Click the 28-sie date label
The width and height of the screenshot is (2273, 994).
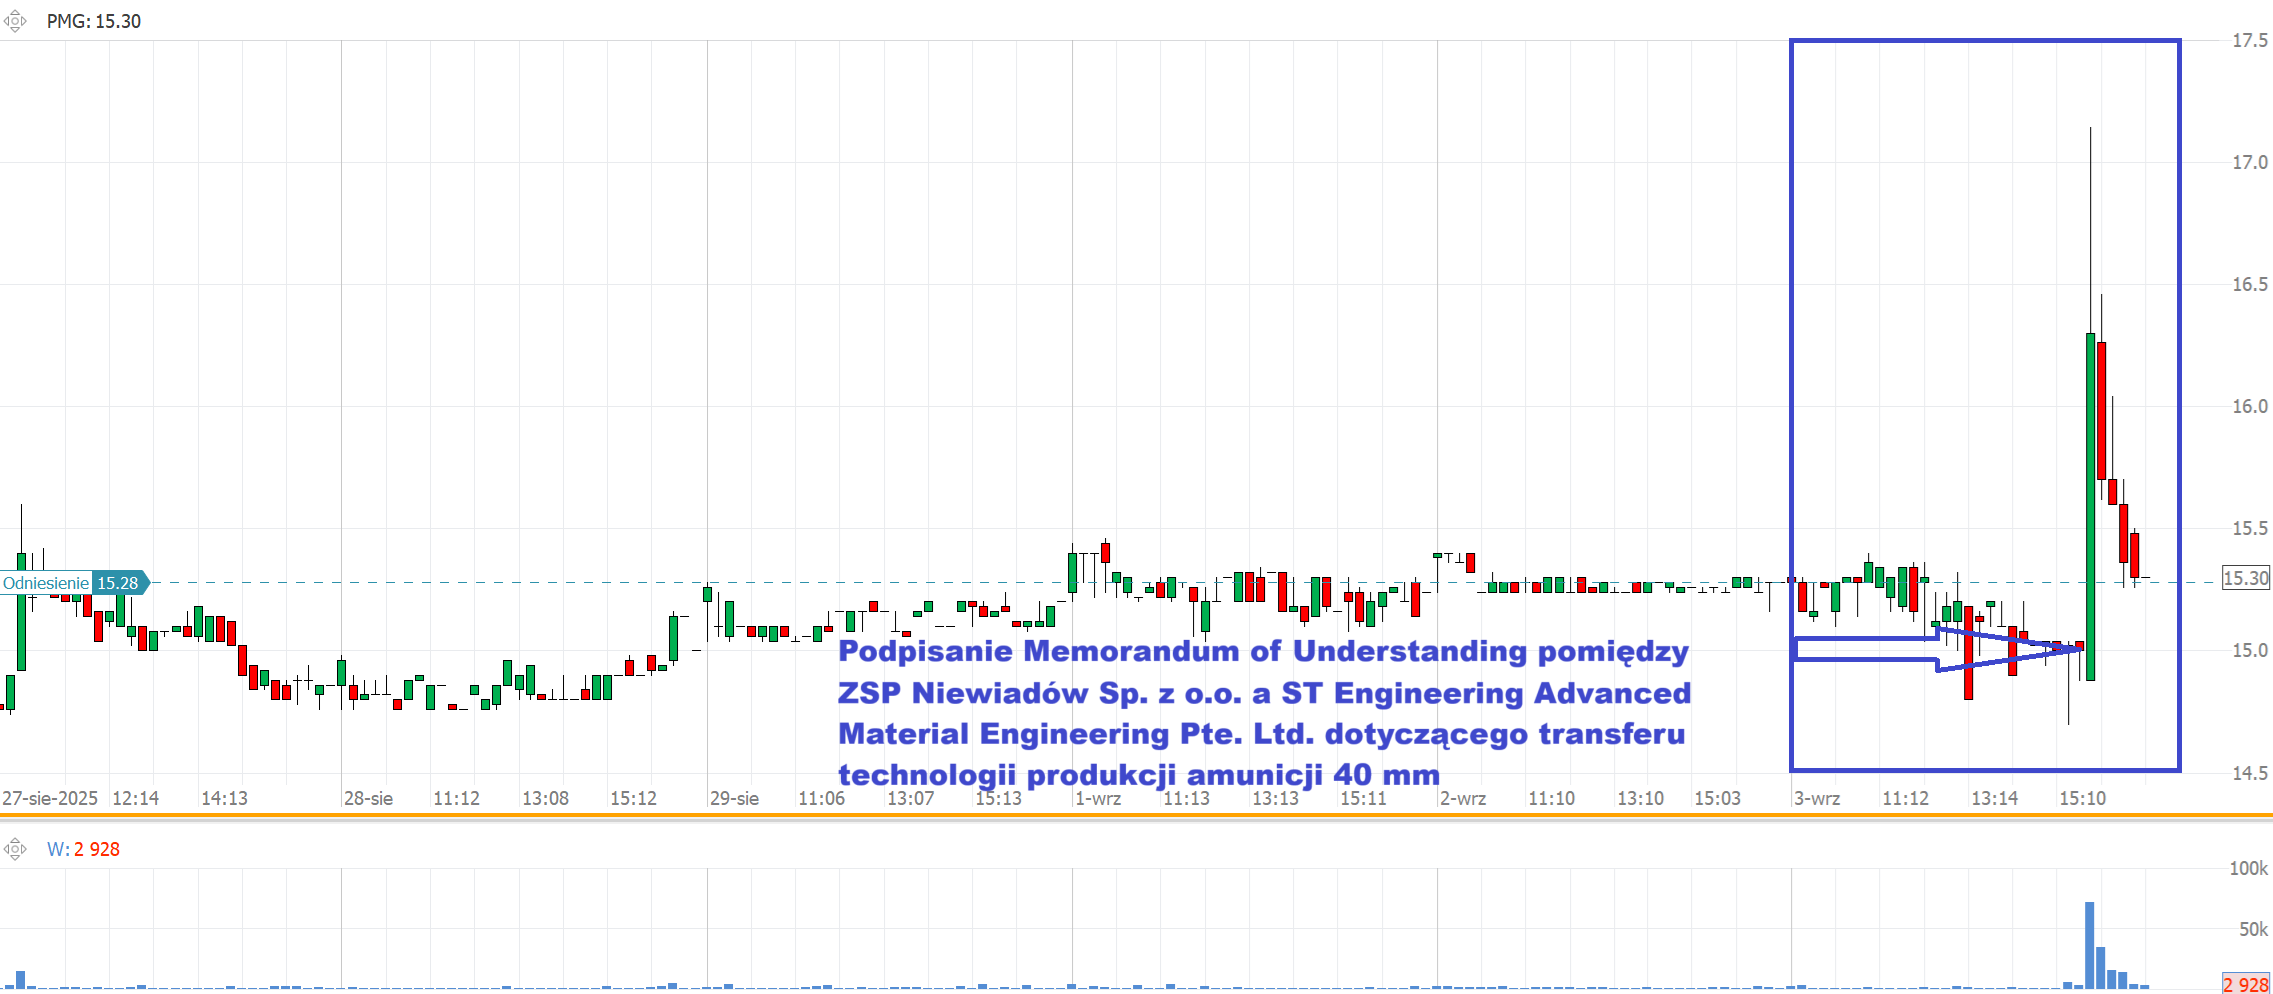[x=368, y=798]
